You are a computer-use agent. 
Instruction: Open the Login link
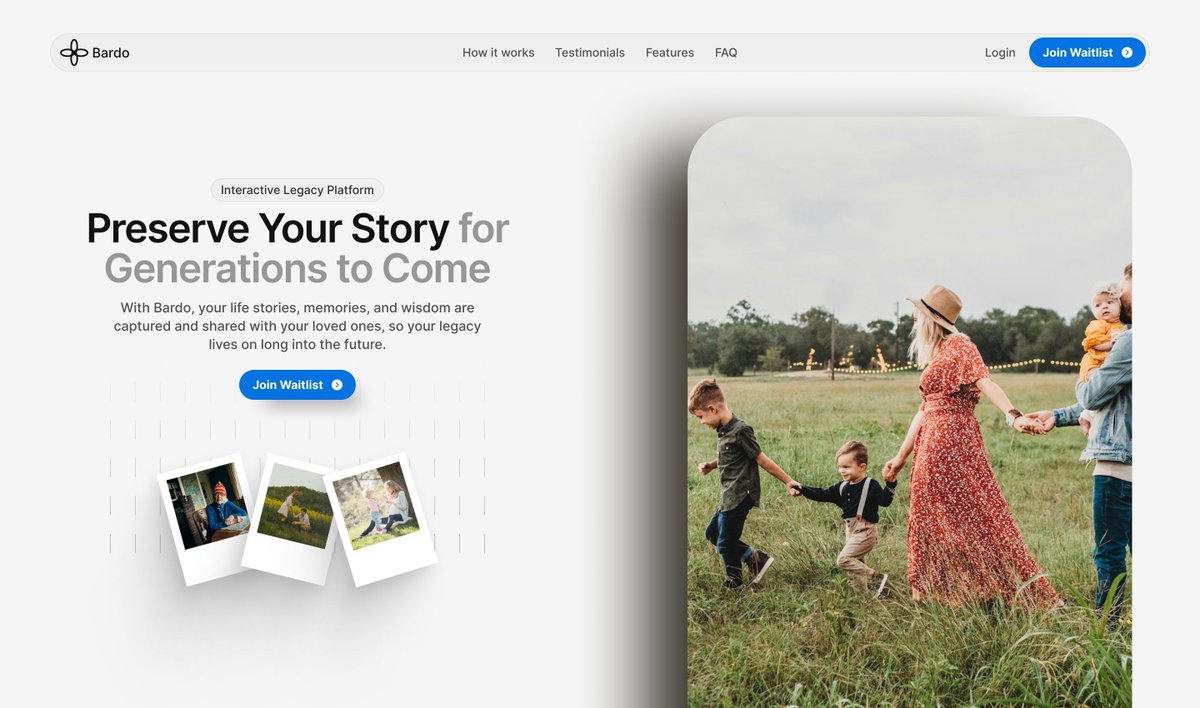click(1000, 53)
